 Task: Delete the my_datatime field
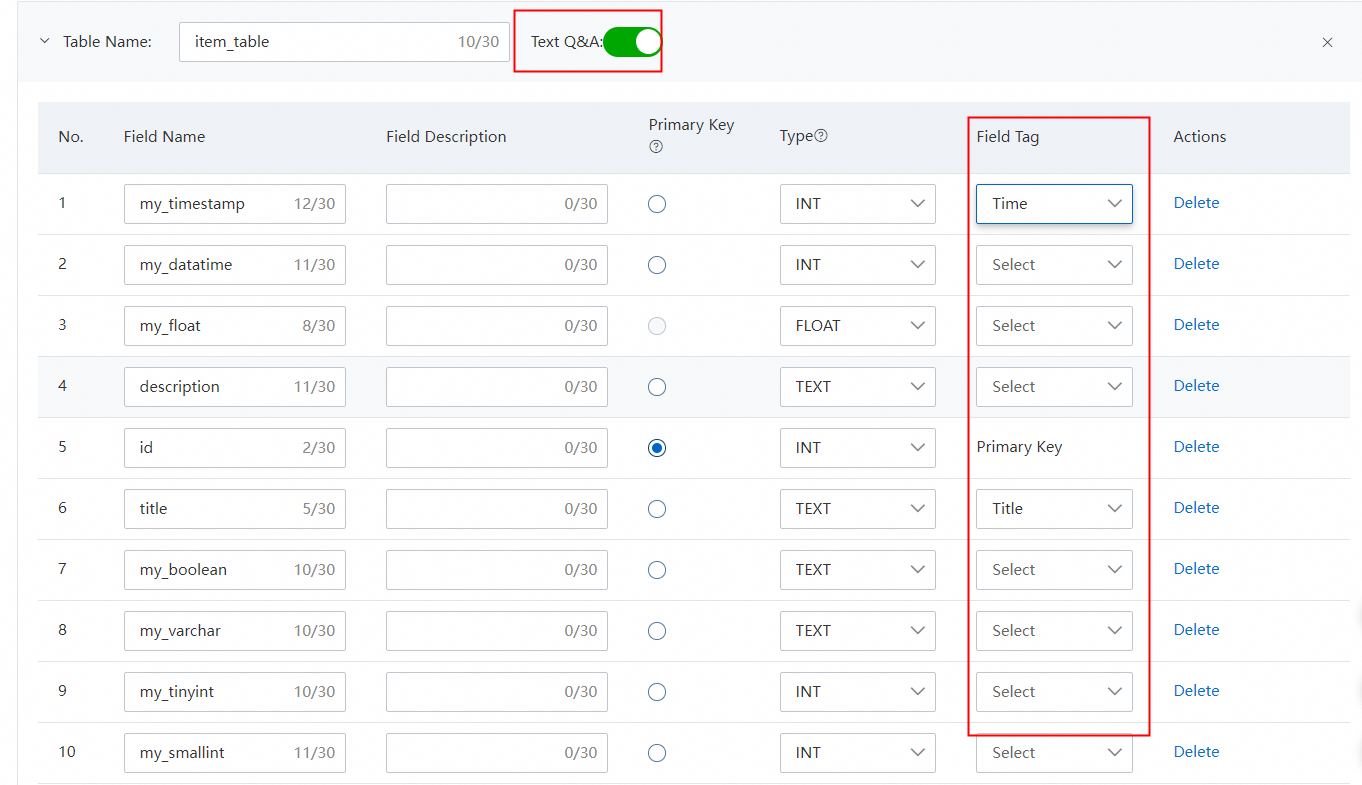(x=1196, y=264)
